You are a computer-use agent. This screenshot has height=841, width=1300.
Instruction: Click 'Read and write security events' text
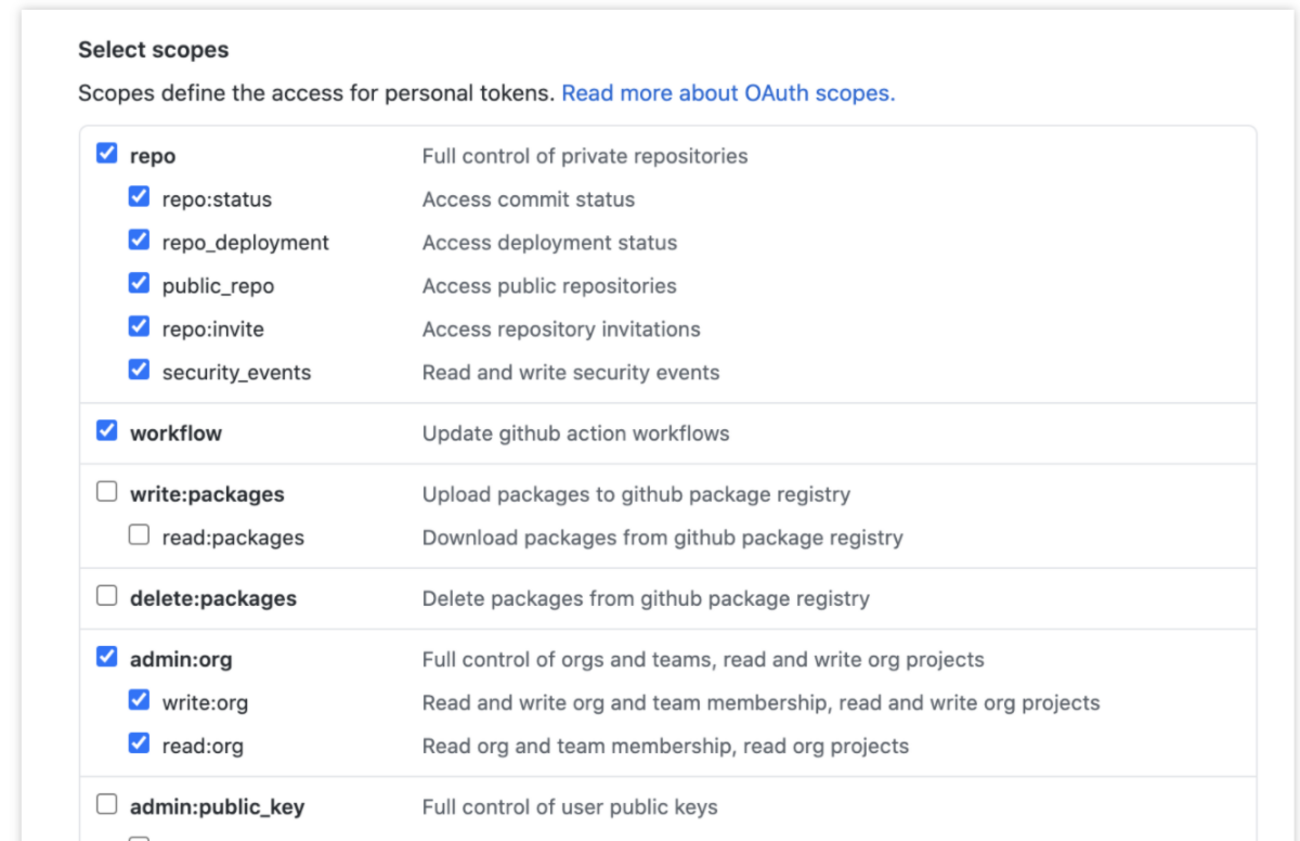571,372
